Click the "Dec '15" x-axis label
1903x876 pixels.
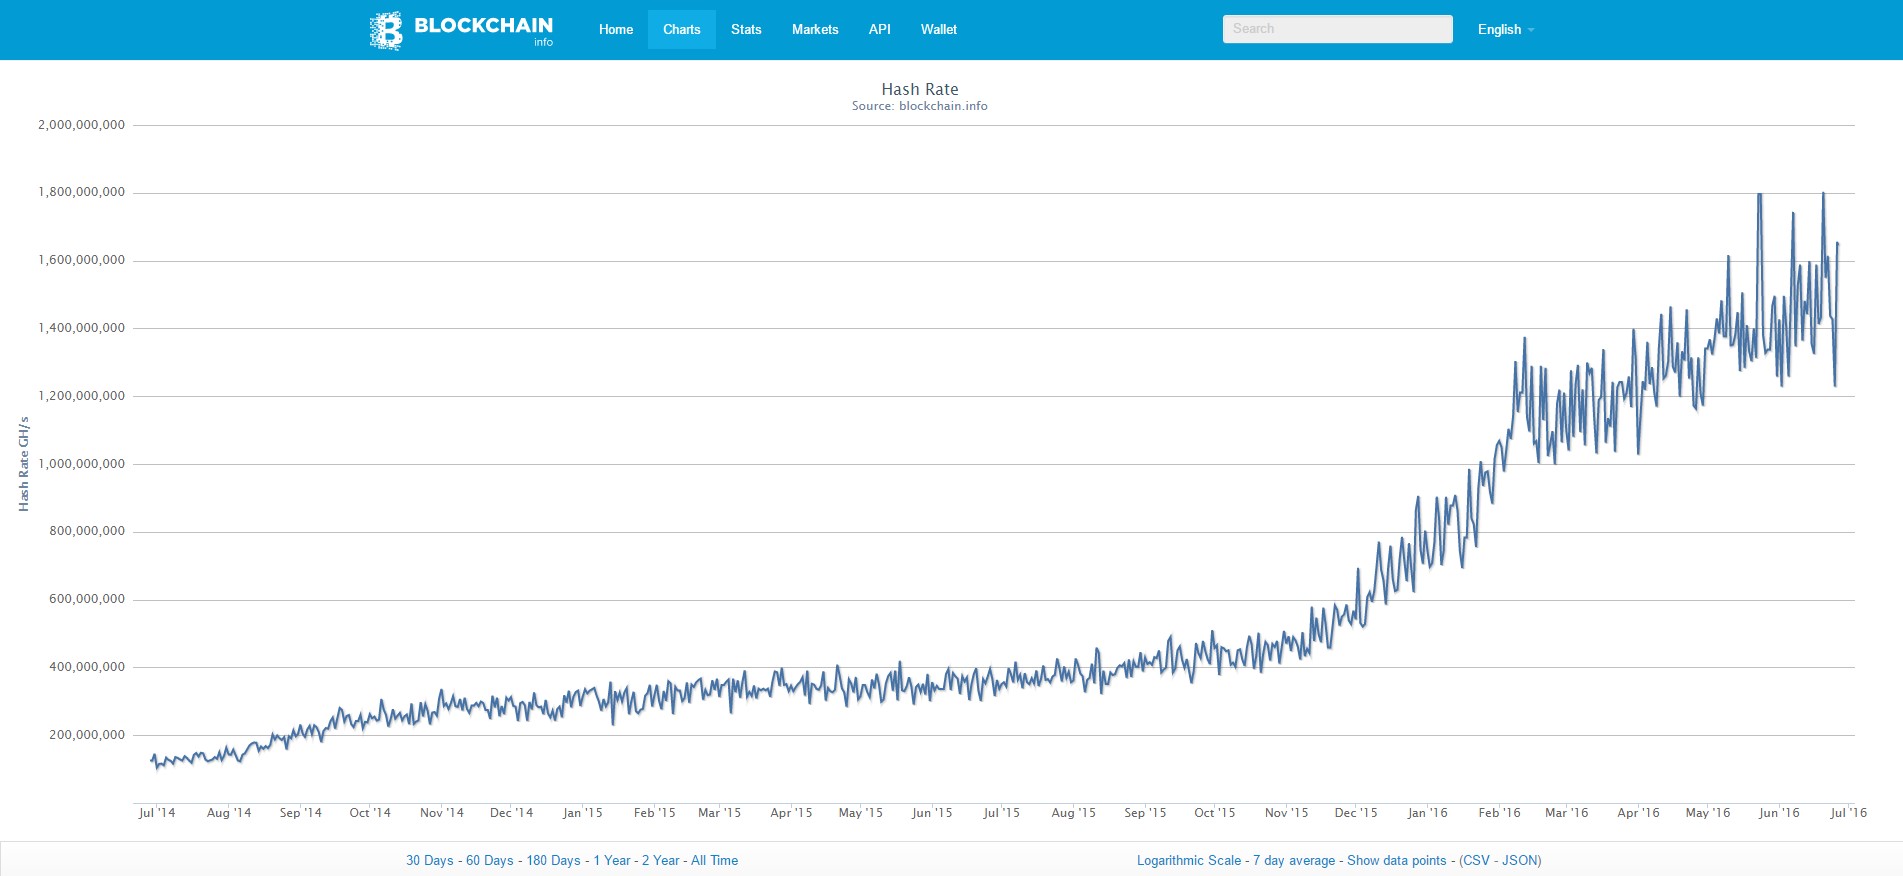[x=1356, y=813]
